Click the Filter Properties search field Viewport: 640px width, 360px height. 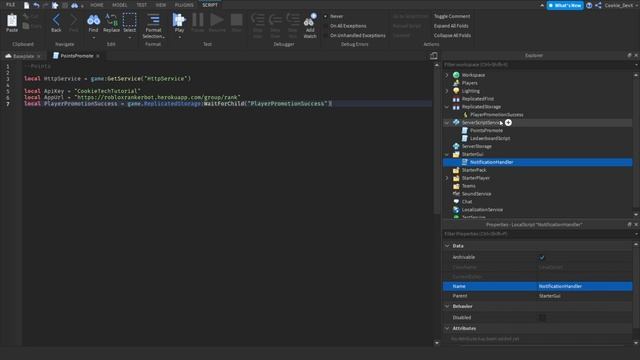[538, 234]
